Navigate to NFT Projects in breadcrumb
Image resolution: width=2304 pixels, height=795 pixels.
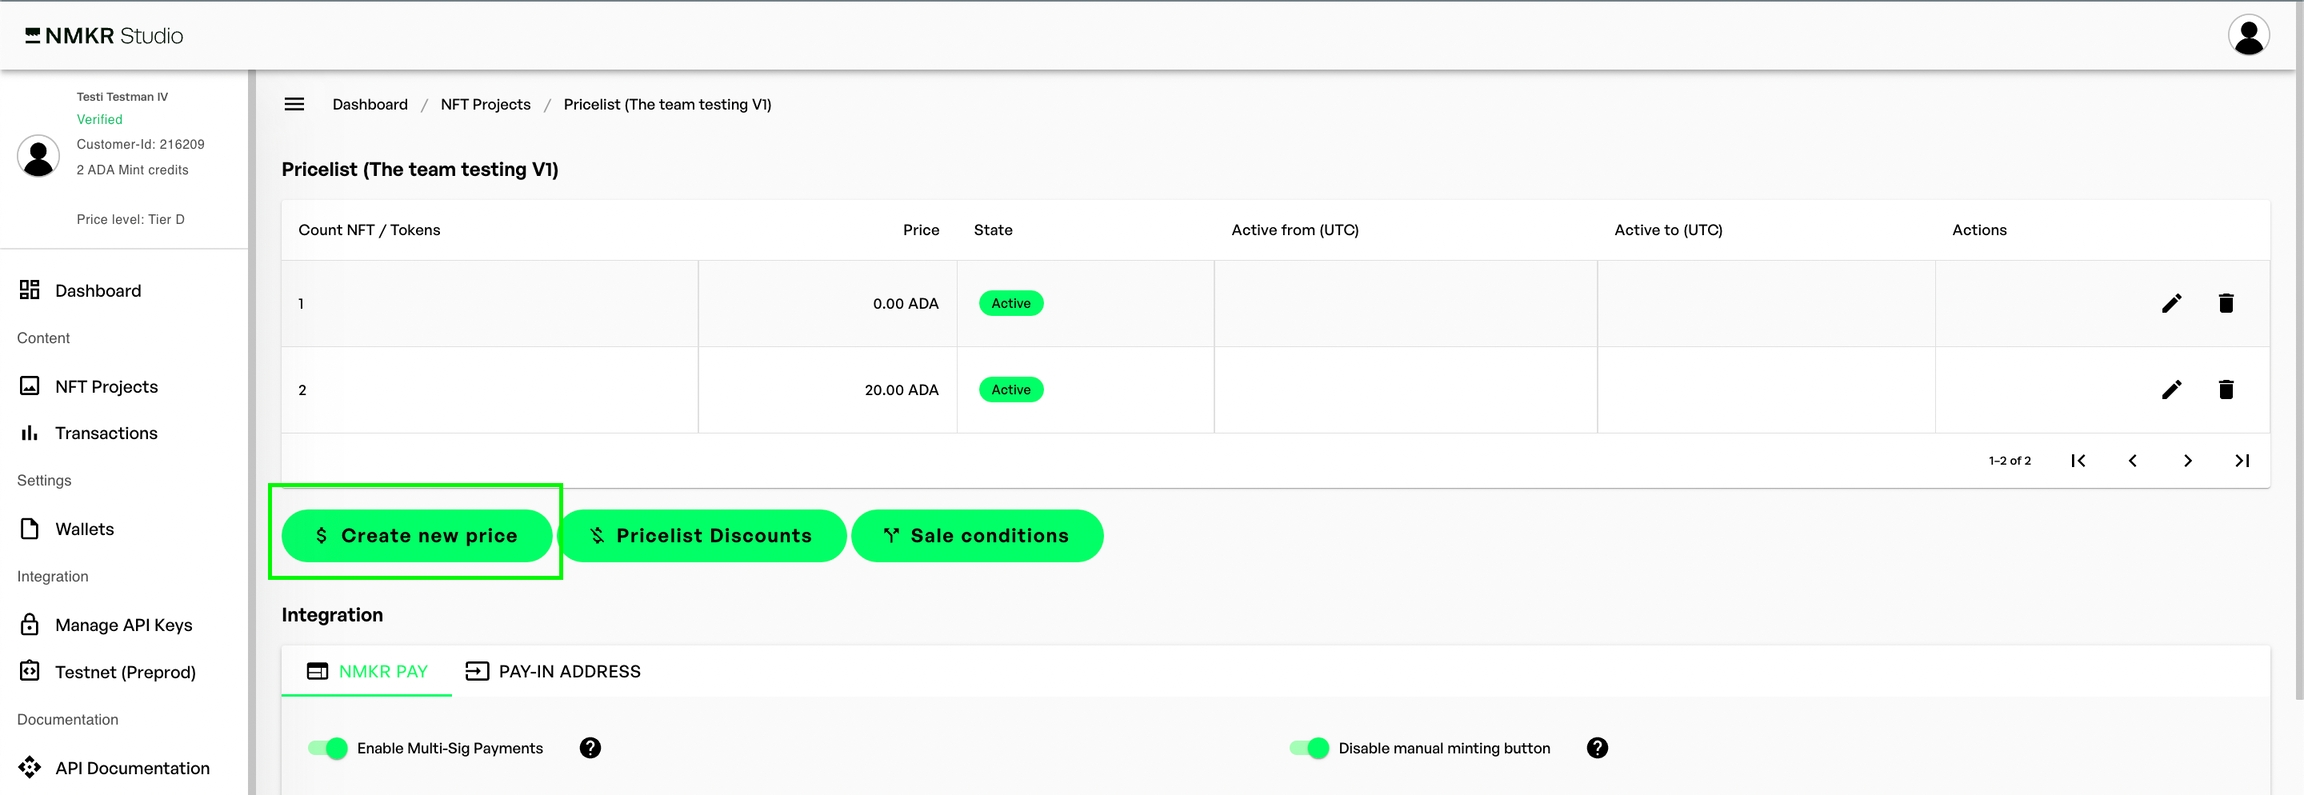click(485, 104)
